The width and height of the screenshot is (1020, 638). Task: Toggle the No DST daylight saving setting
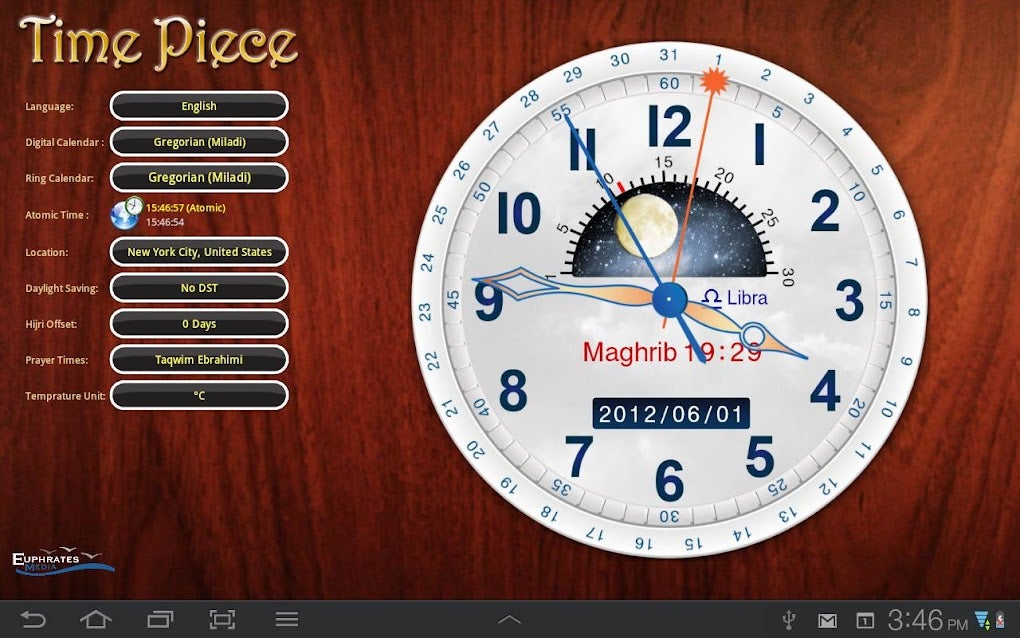point(198,288)
